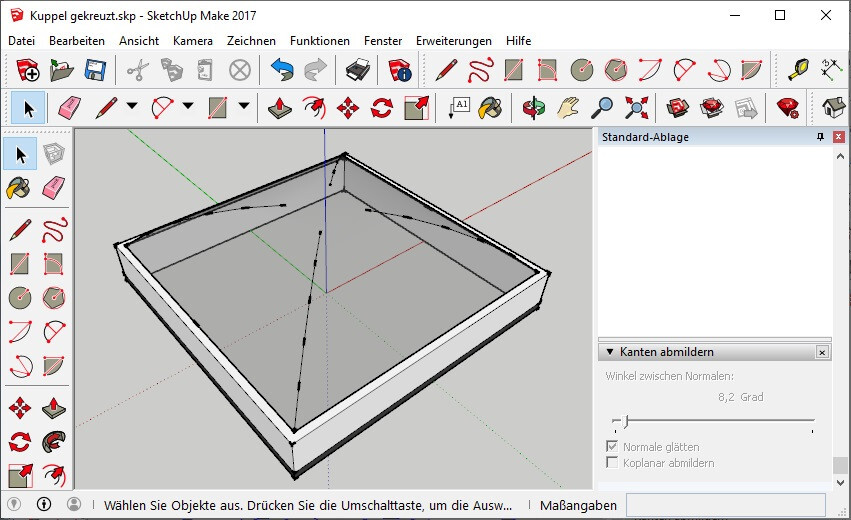851x520 pixels.
Task: Create a new model with the New icon
Action: (28, 70)
